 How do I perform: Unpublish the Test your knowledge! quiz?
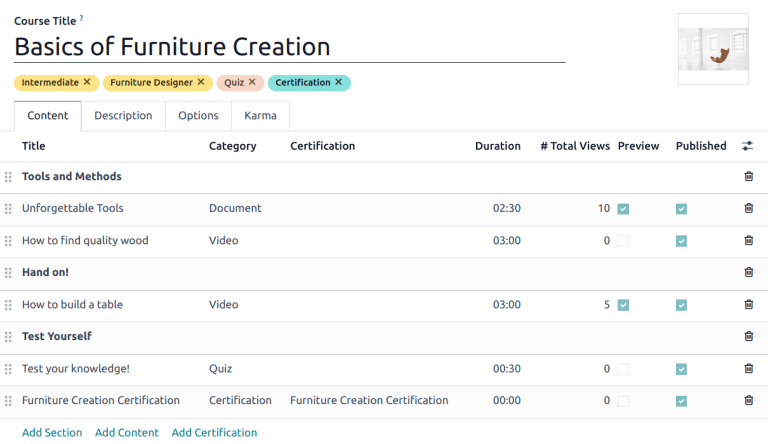681,369
